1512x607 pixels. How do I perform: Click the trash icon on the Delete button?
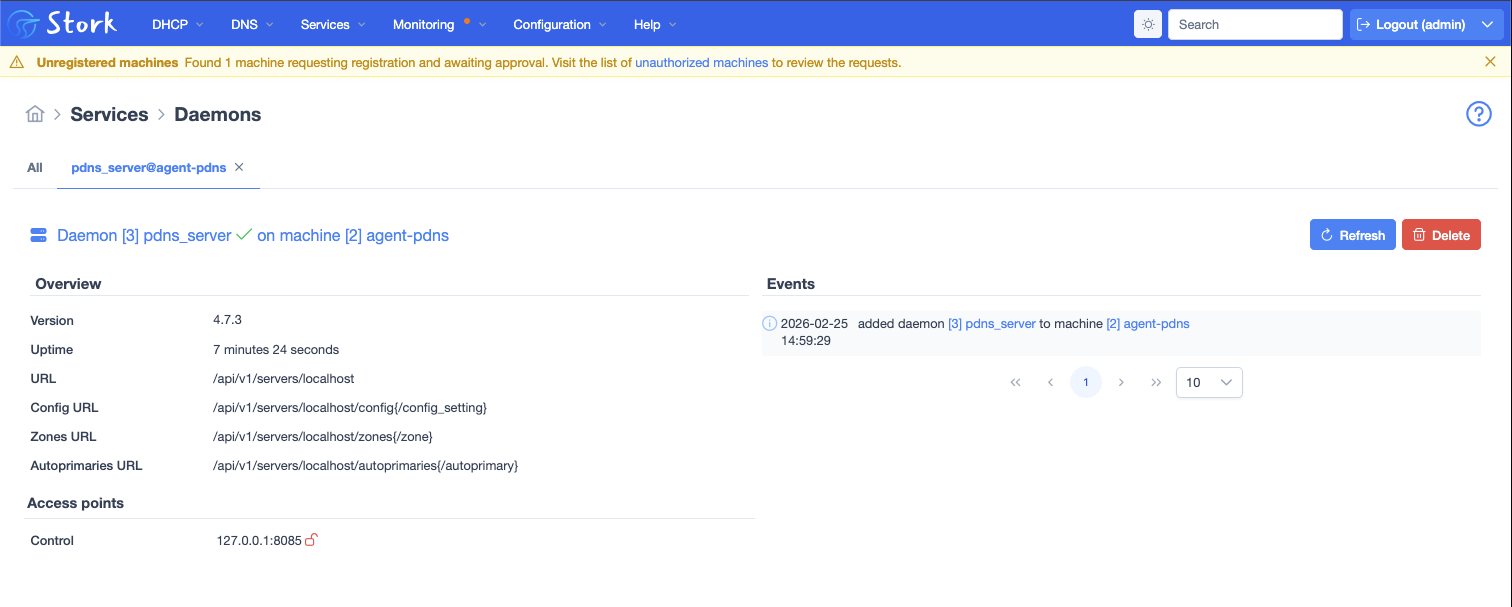pyautogui.click(x=1419, y=234)
